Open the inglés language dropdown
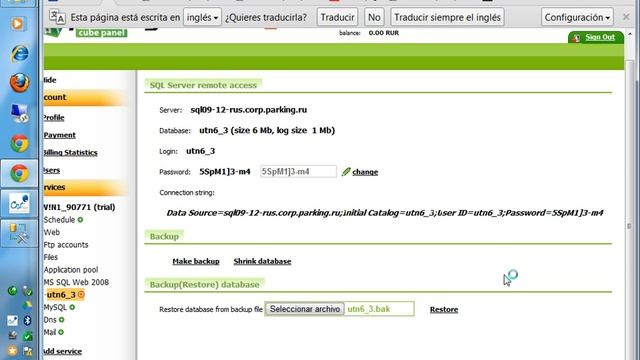 [x=202, y=17]
